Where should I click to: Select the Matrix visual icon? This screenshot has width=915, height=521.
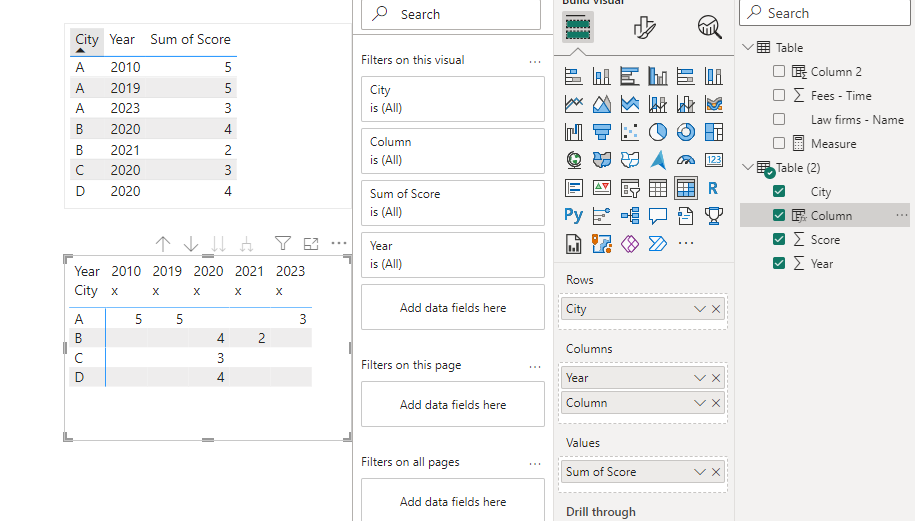tap(686, 188)
